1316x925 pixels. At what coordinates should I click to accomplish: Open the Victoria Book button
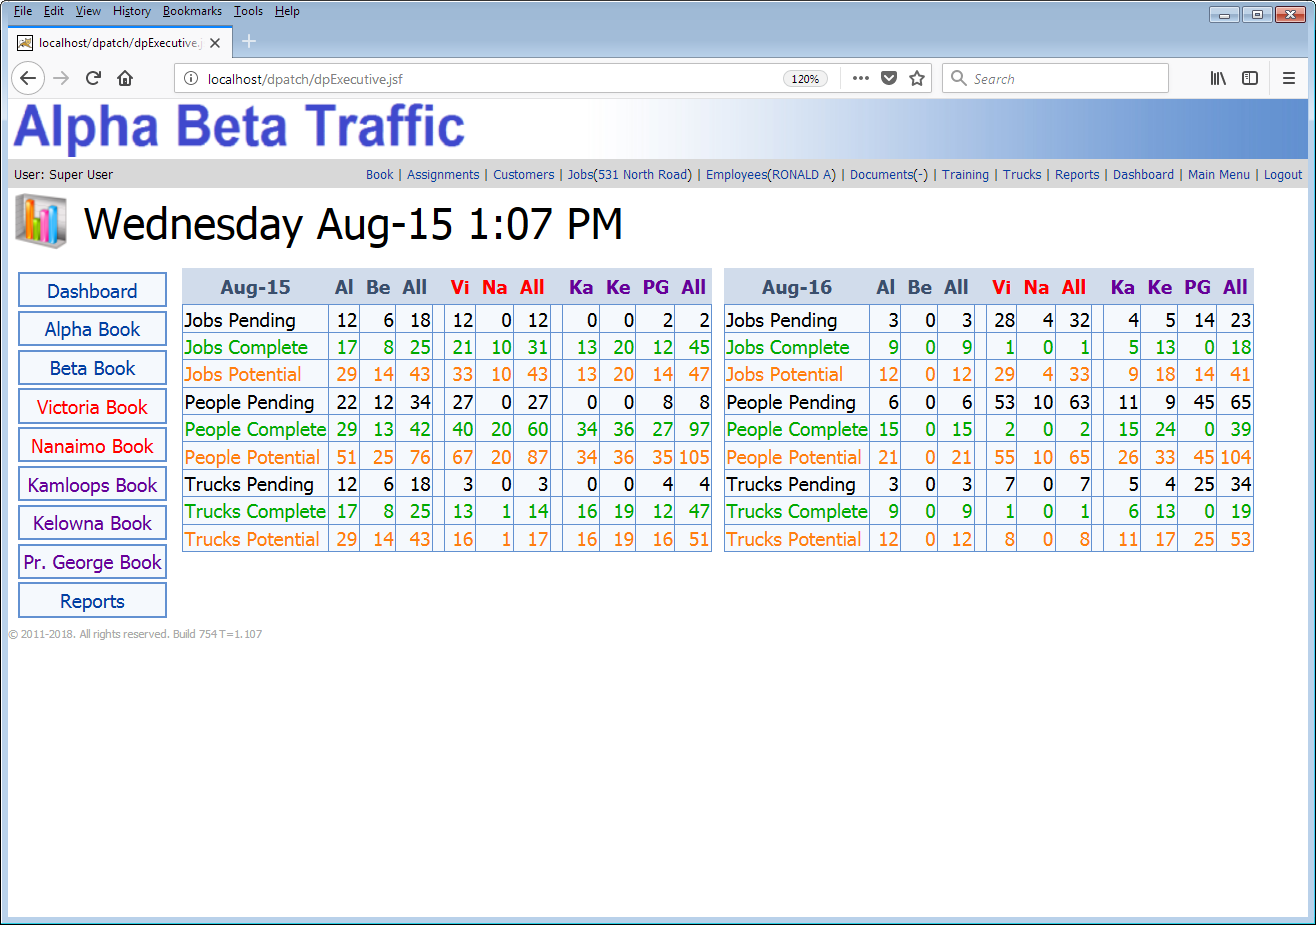[x=92, y=407]
